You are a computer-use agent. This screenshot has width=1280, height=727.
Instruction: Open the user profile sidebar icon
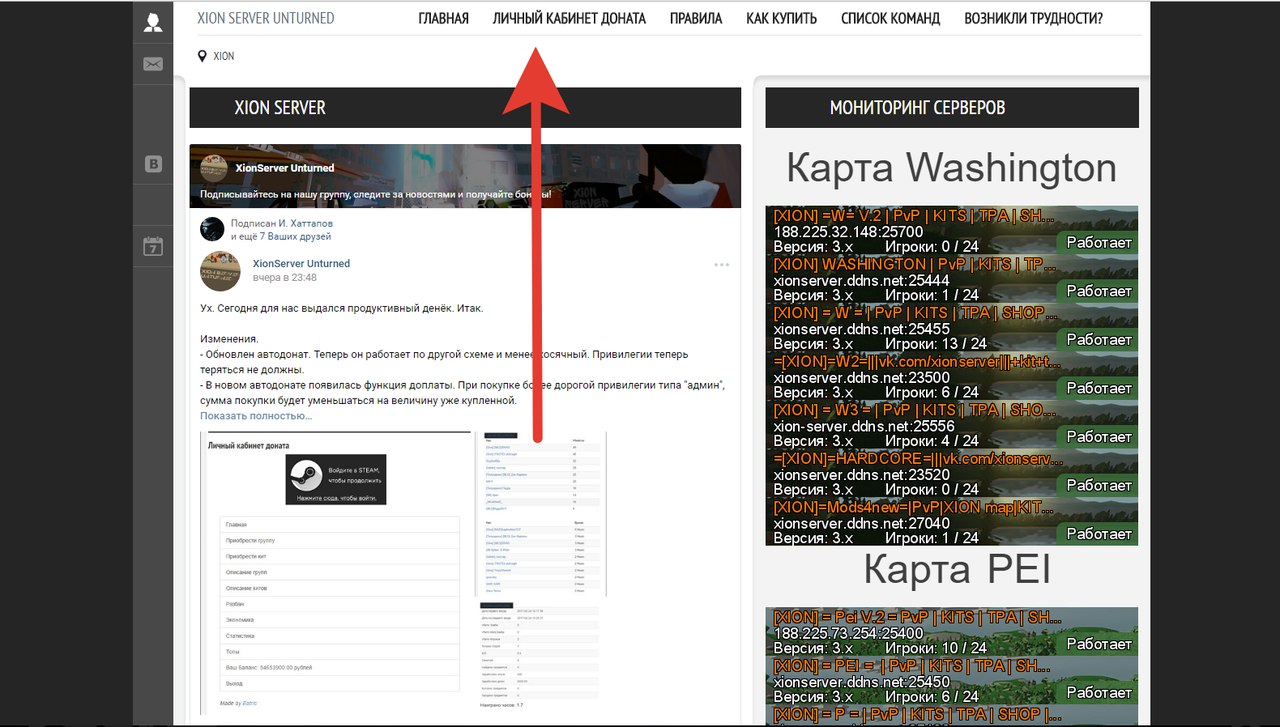[152, 22]
